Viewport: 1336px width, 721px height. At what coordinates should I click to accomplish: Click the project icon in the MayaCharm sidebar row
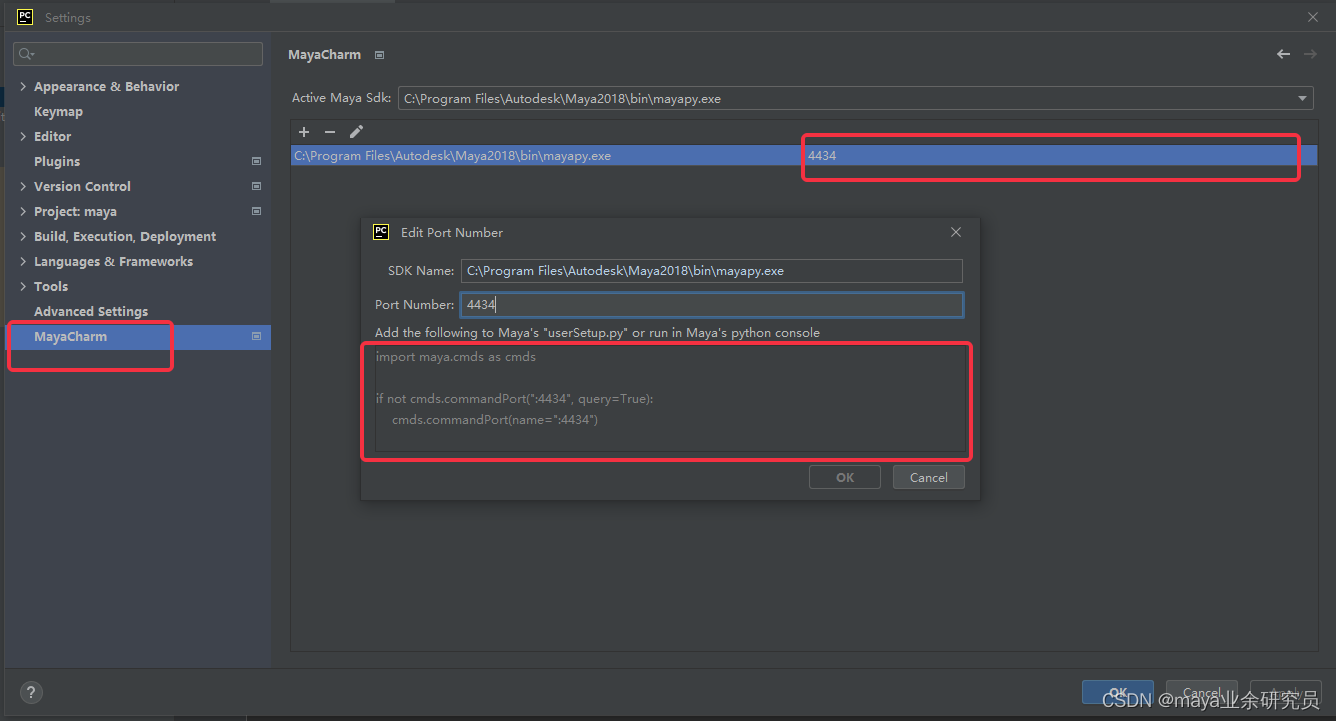pos(256,336)
